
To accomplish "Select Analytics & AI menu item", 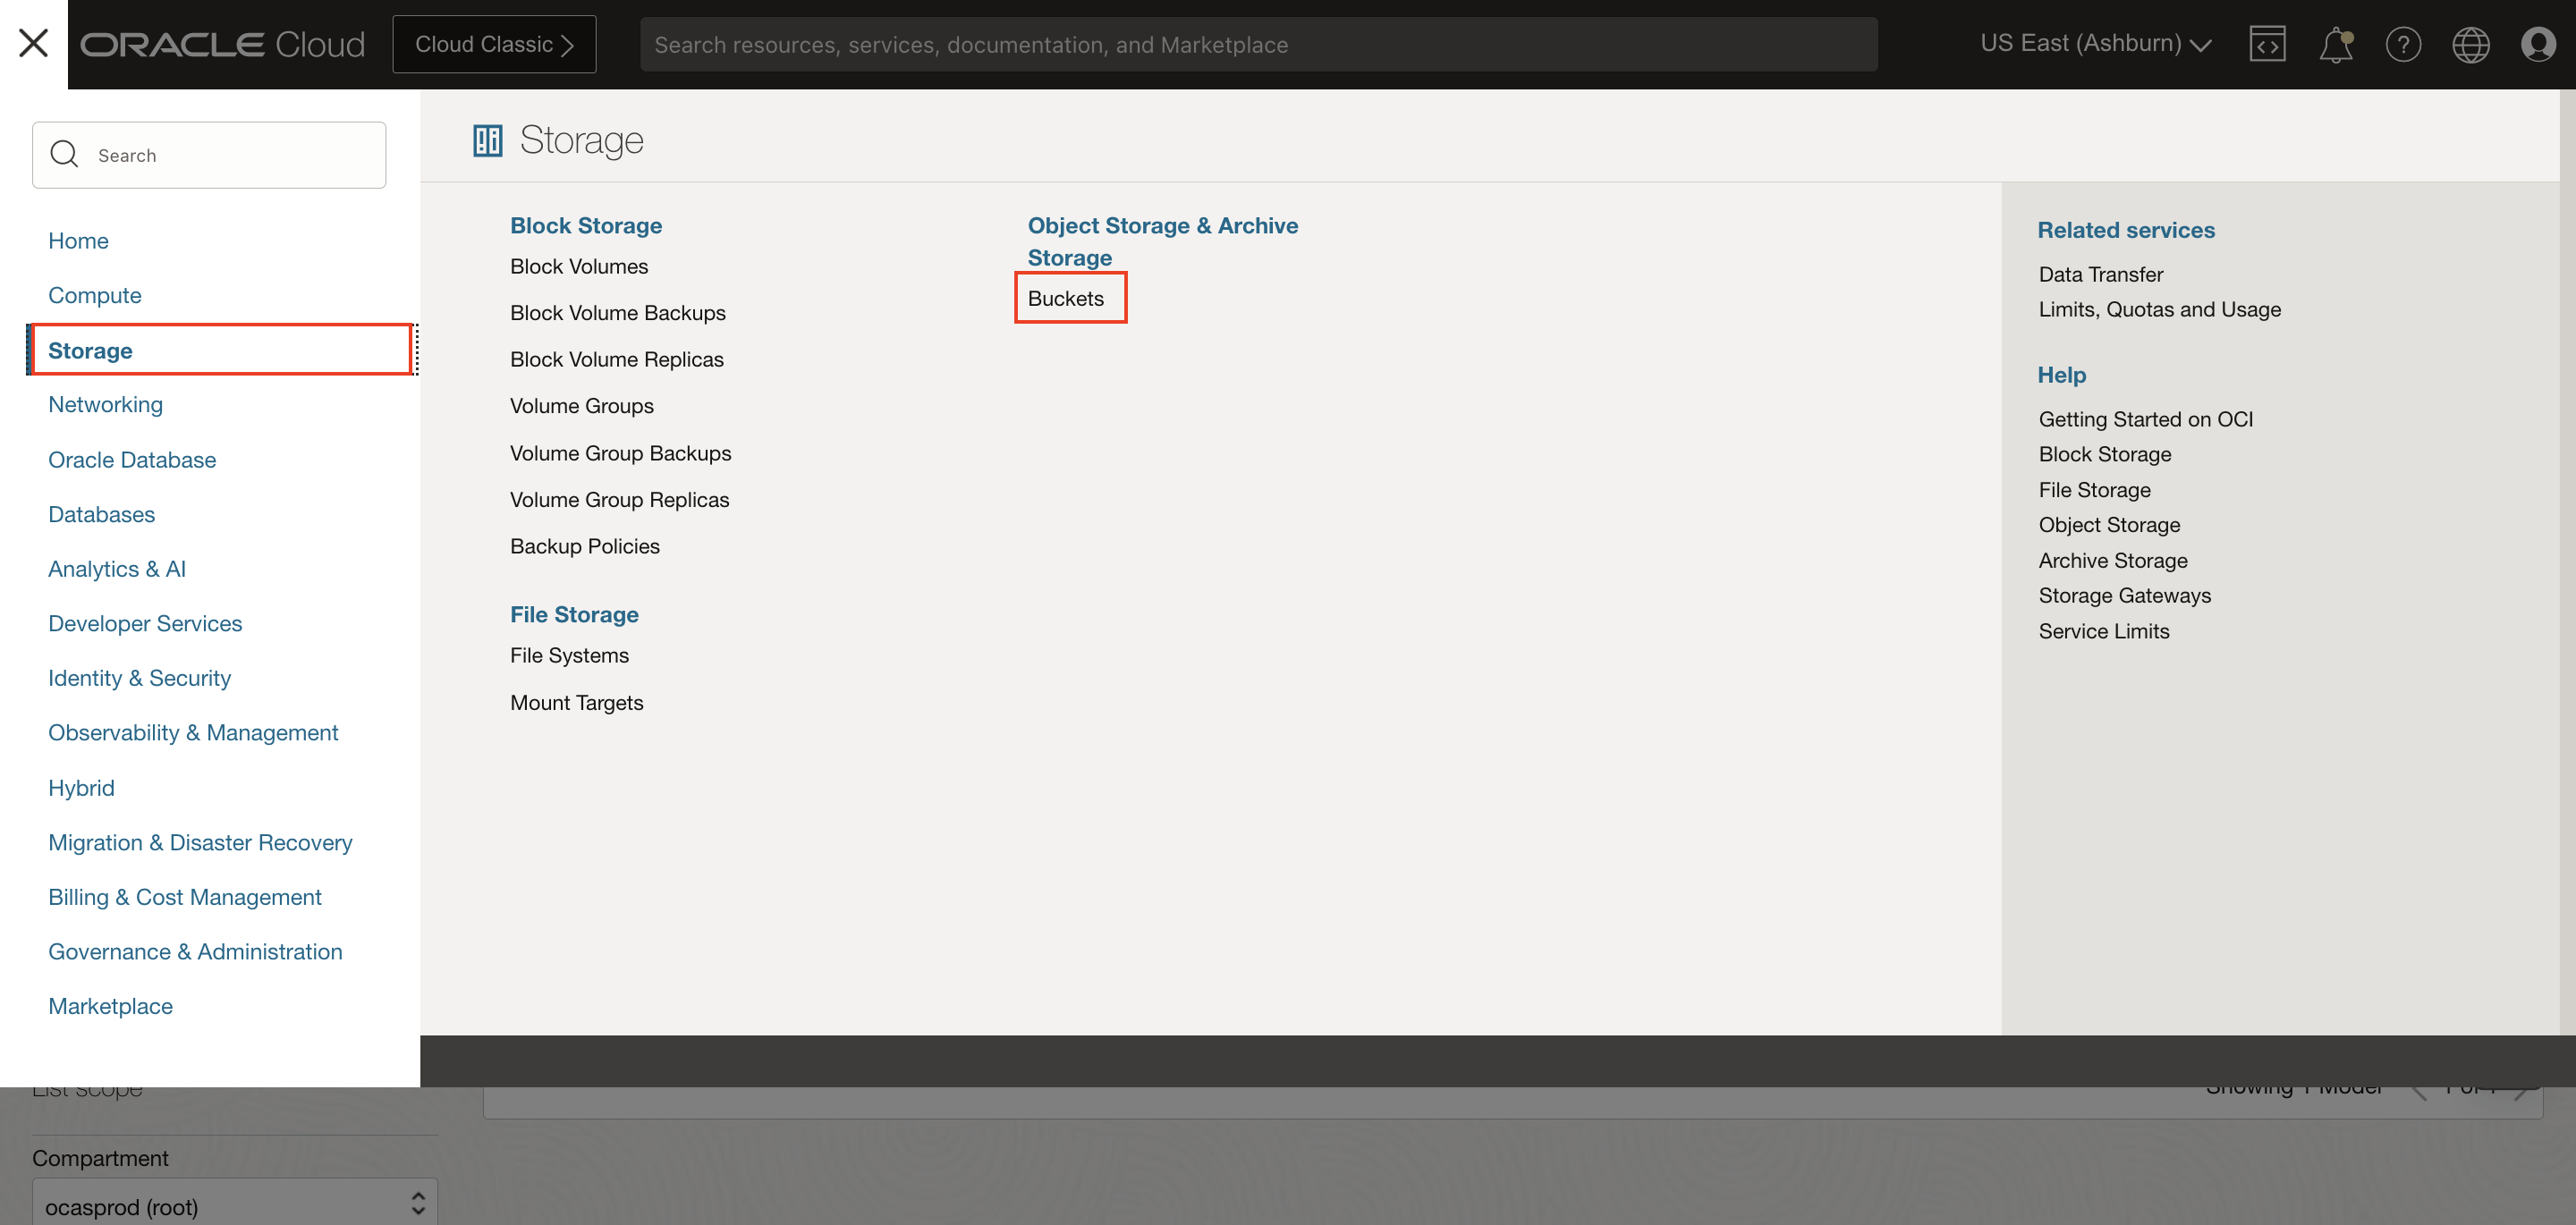I will (x=117, y=569).
